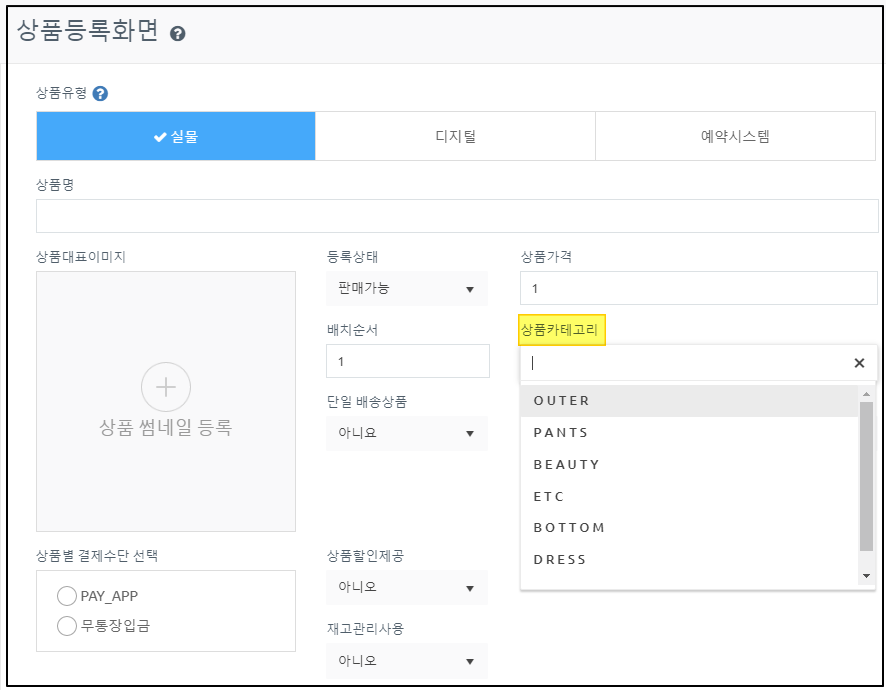
Task: Choose OUTER from the category list
Action: (562, 401)
